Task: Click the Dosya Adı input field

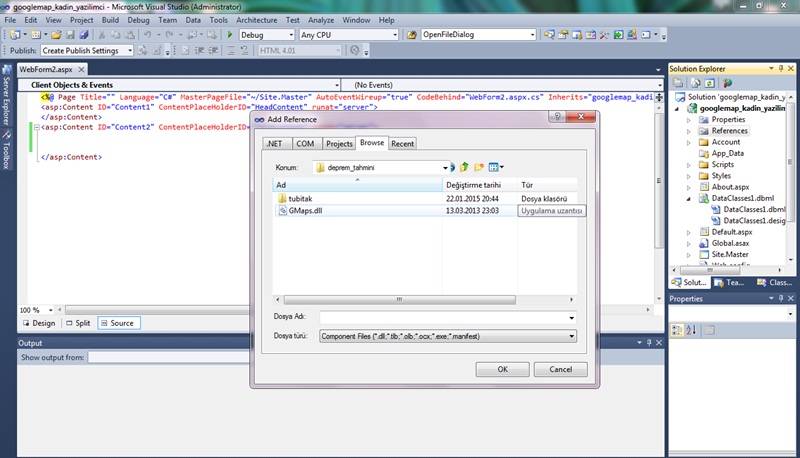Action: 448,317
